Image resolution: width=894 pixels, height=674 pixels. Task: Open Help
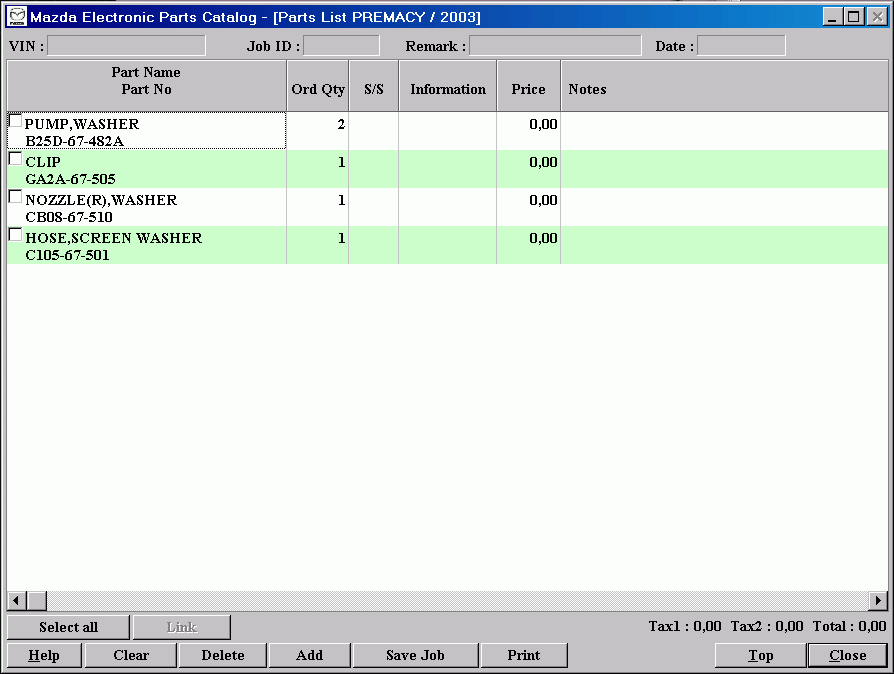[44, 655]
